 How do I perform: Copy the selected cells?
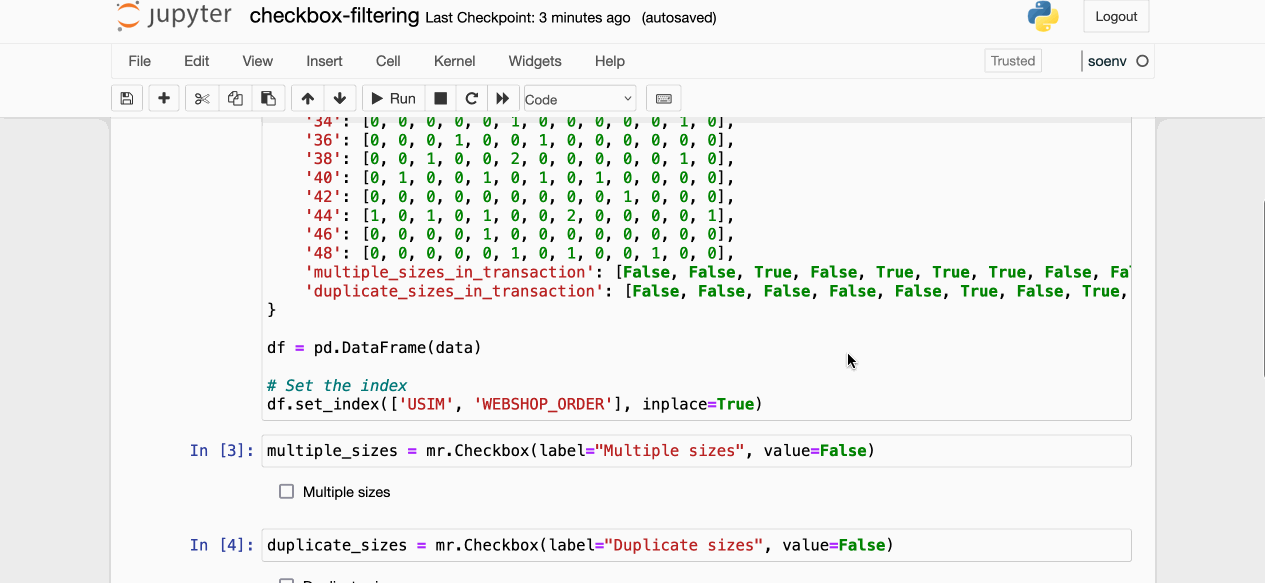(235, 97)
